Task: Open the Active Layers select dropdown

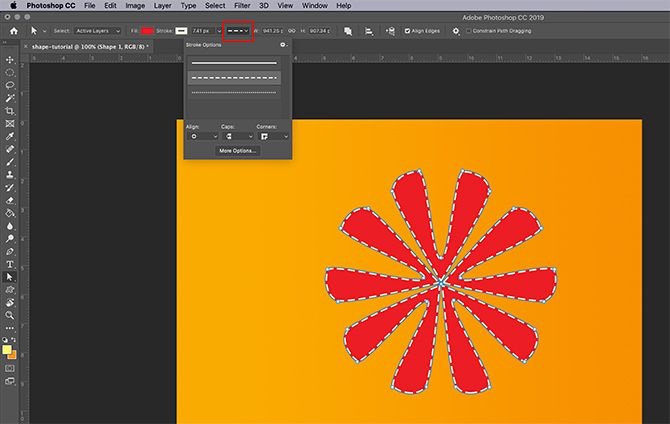Action: point(97,31)
